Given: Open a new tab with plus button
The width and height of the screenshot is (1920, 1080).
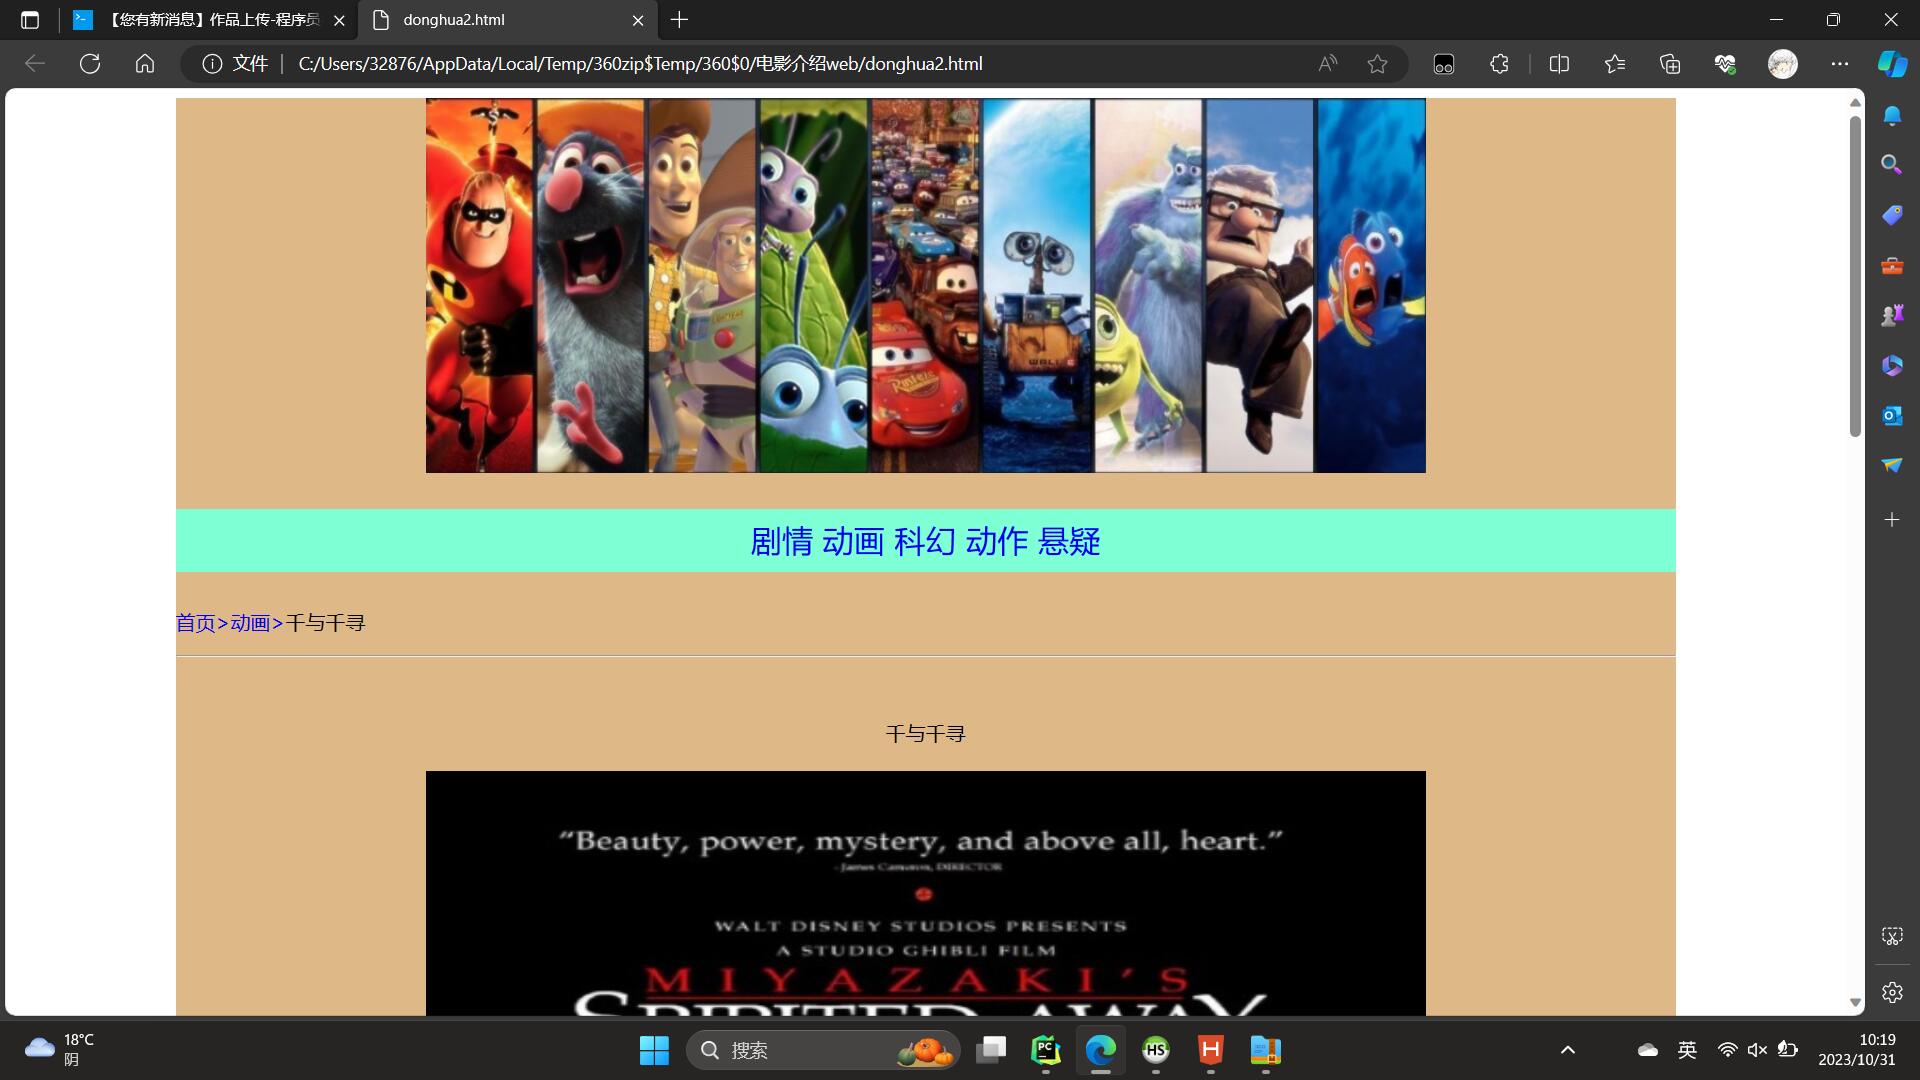Looking at the screenshot, I should [x=679, y=20].
